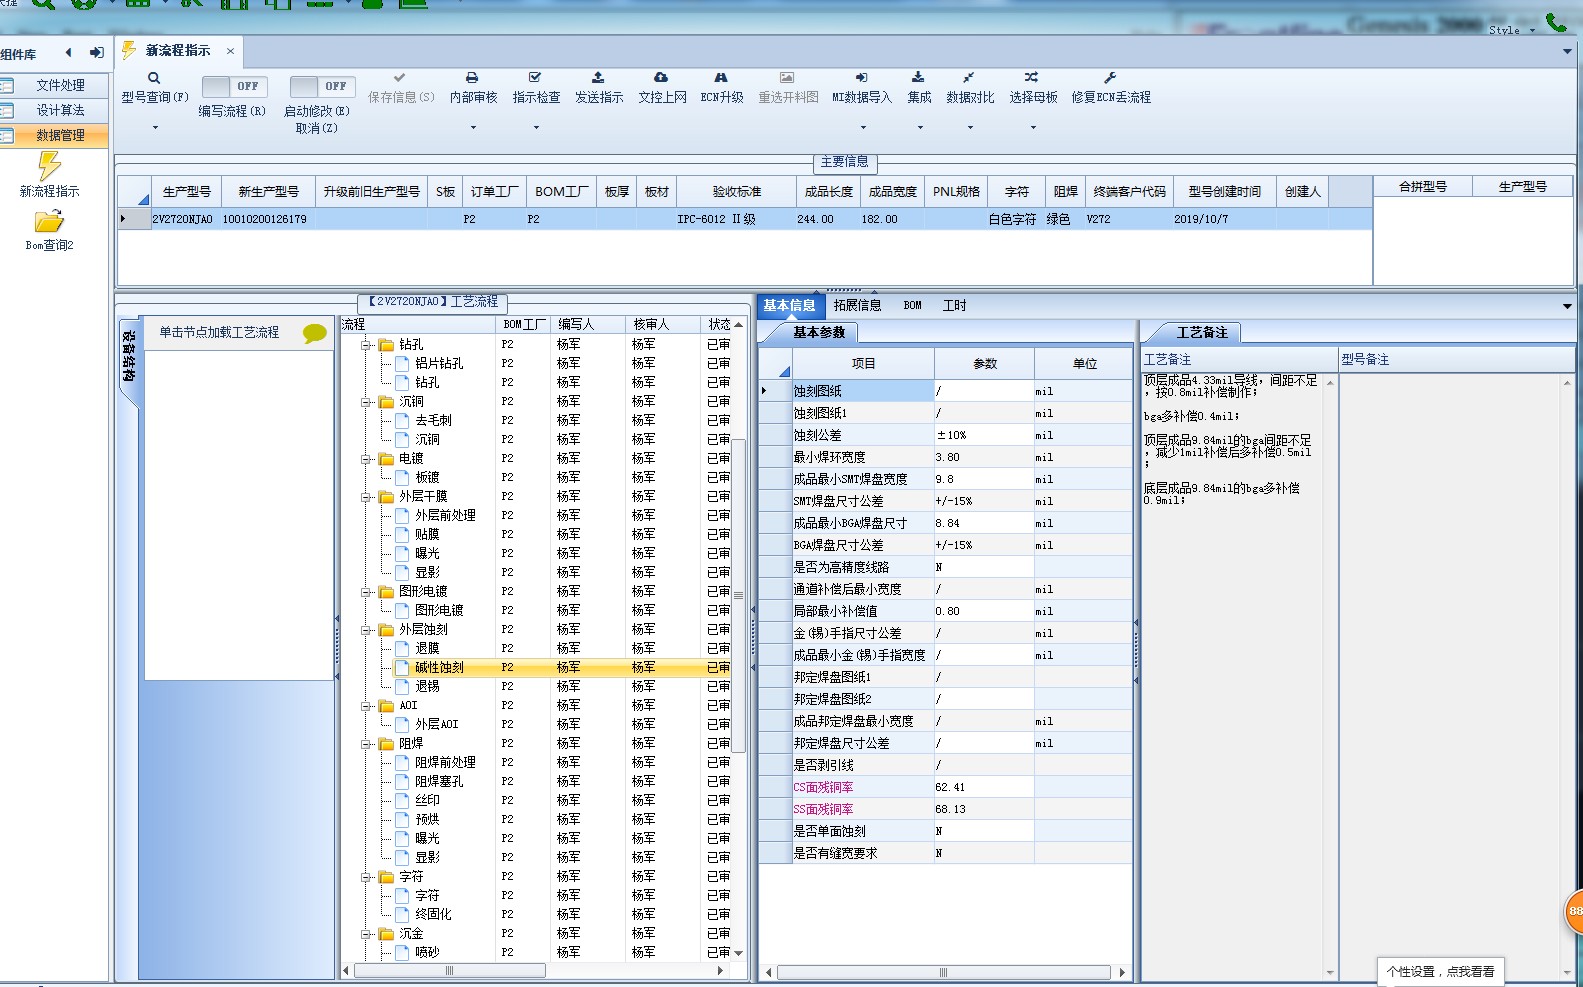Select the 新流程指示 document tab

click(x=177, y=50)
